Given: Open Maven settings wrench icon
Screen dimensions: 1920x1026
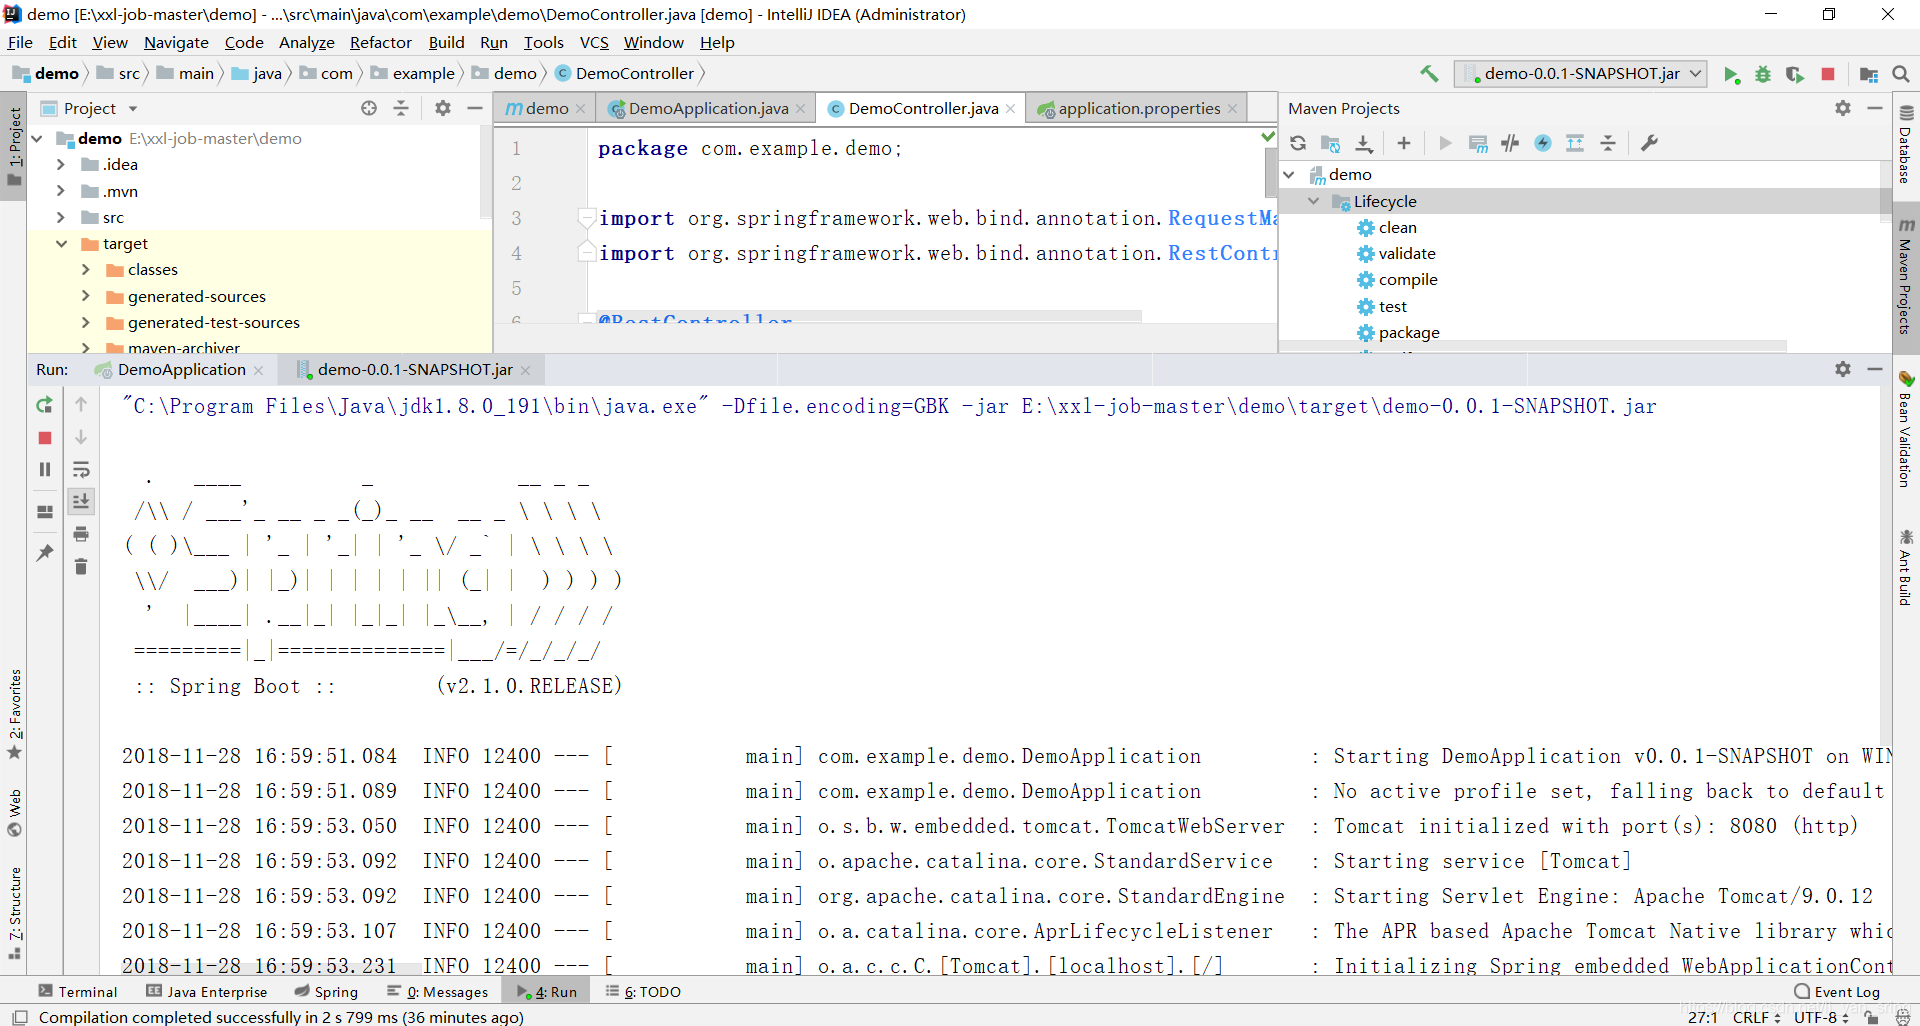Looking at the screenshot, I should (x=1649, y=143).
